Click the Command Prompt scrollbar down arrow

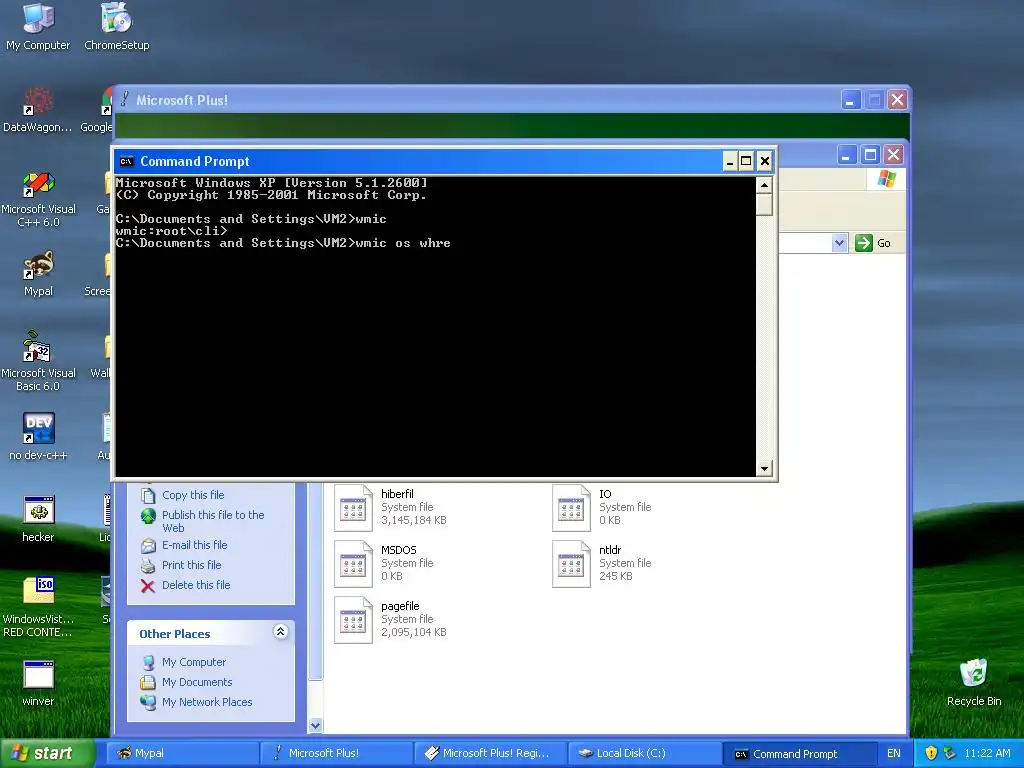(x=764, y=468)
